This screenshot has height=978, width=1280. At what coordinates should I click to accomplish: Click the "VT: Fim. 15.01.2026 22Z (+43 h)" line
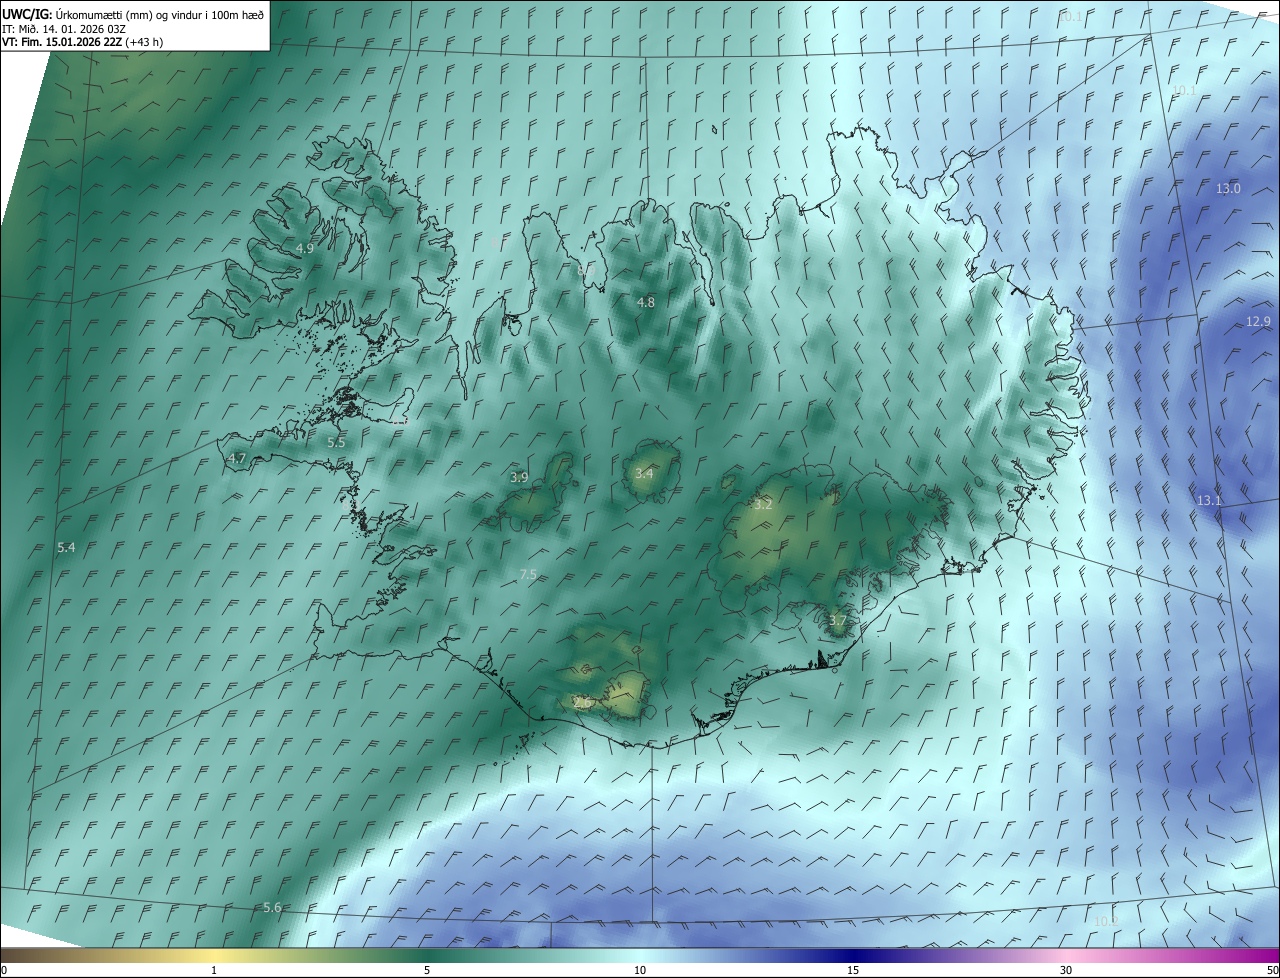[83, 42]
